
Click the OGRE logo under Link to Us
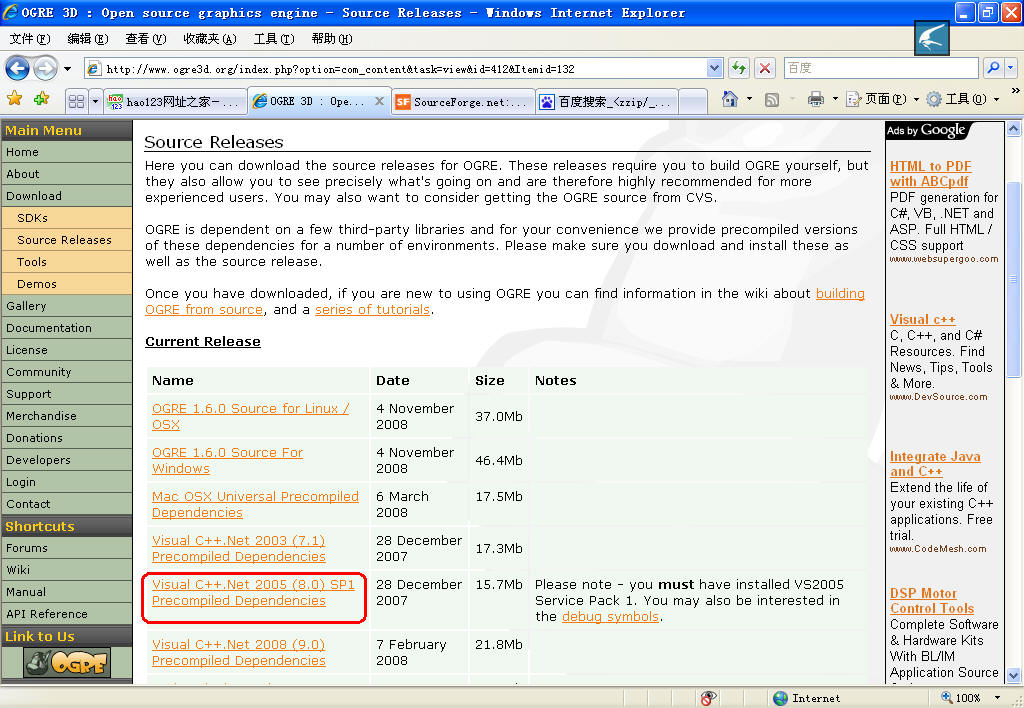click(x=67, y=662)
